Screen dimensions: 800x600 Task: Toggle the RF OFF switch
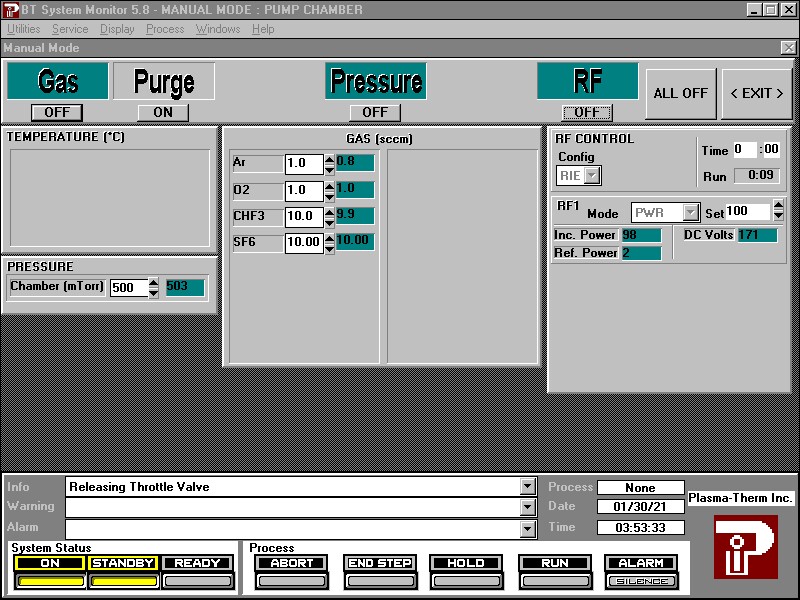[x=587, y=112]
